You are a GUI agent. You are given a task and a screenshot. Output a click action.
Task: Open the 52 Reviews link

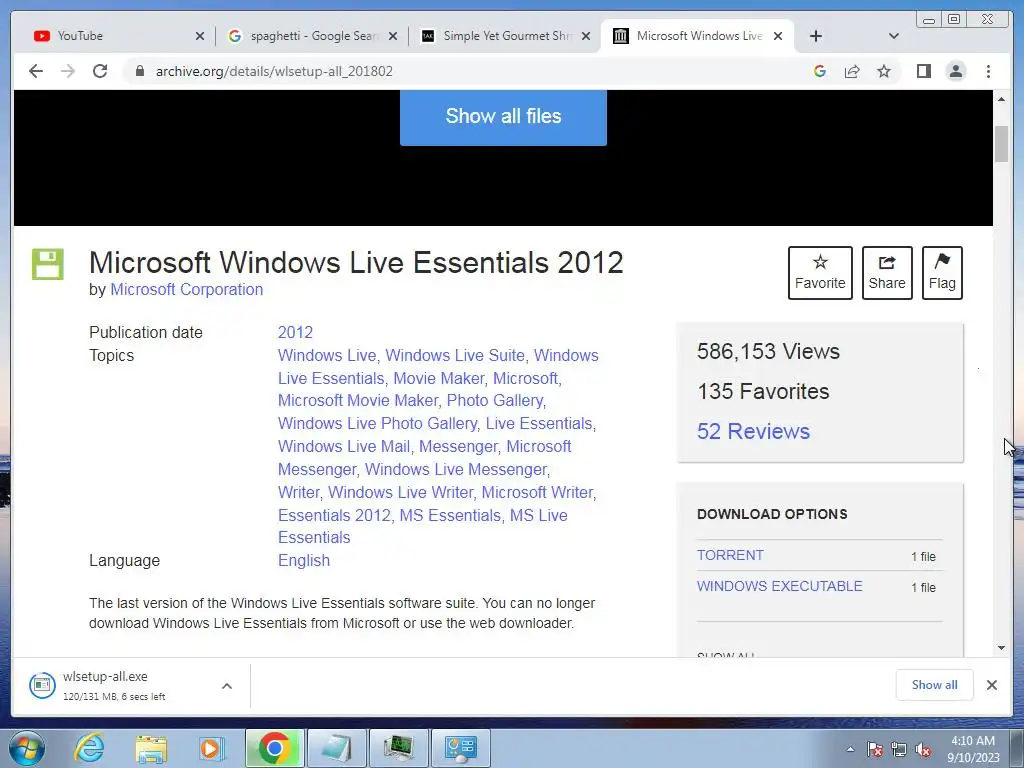pyautogui.click(x=753, y=431)
